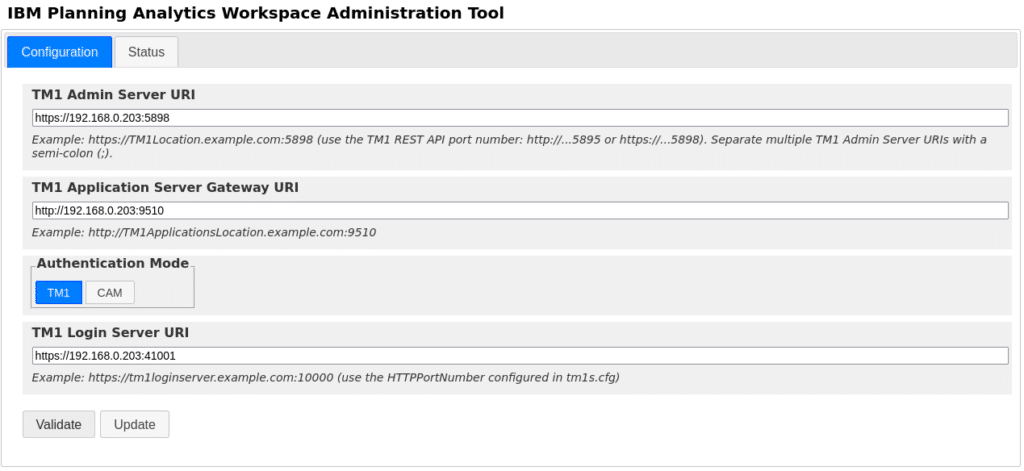
Task: Focus the TM1 Login Server URI field
Action: click(x=520, y=356)
